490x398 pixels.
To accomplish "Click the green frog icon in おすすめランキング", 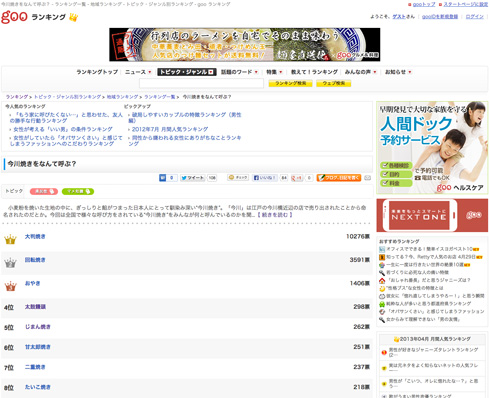I will 382,304.
